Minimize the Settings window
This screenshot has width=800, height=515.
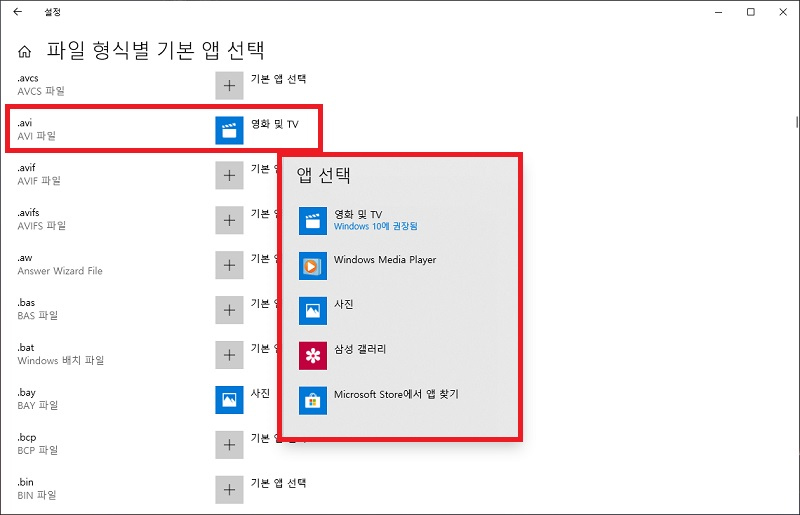[x=718, y=12]
